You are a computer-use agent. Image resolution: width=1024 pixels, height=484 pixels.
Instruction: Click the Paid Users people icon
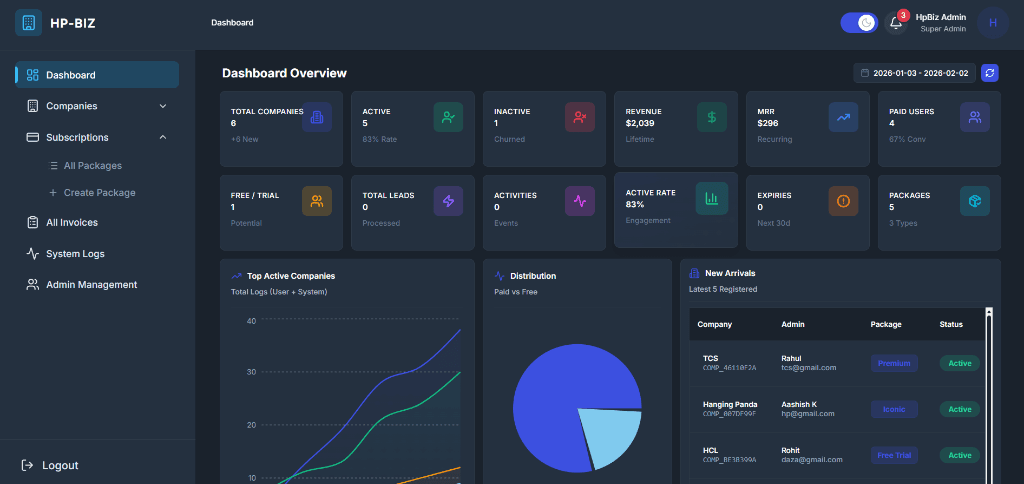tap(975, 118)
